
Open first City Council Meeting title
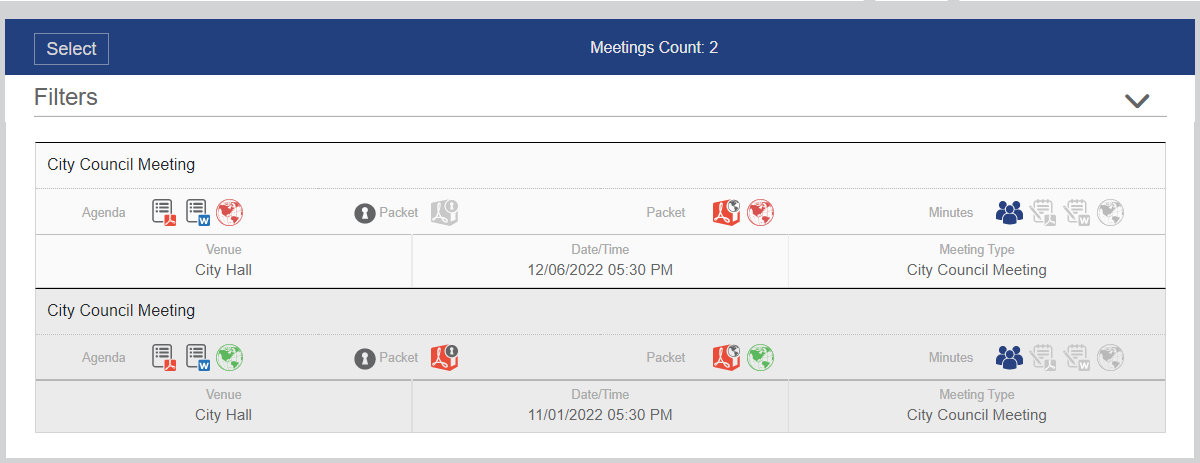coord(121,165)
